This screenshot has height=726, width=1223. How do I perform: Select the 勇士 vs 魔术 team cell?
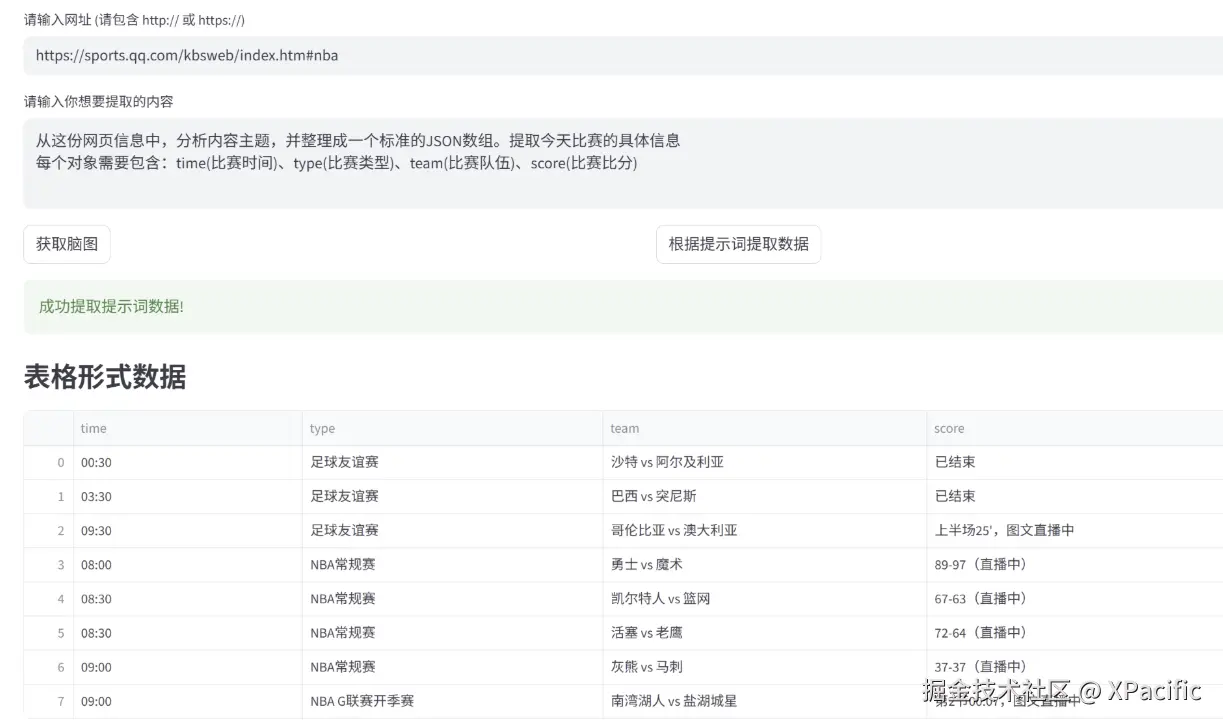tap(764, 564)
